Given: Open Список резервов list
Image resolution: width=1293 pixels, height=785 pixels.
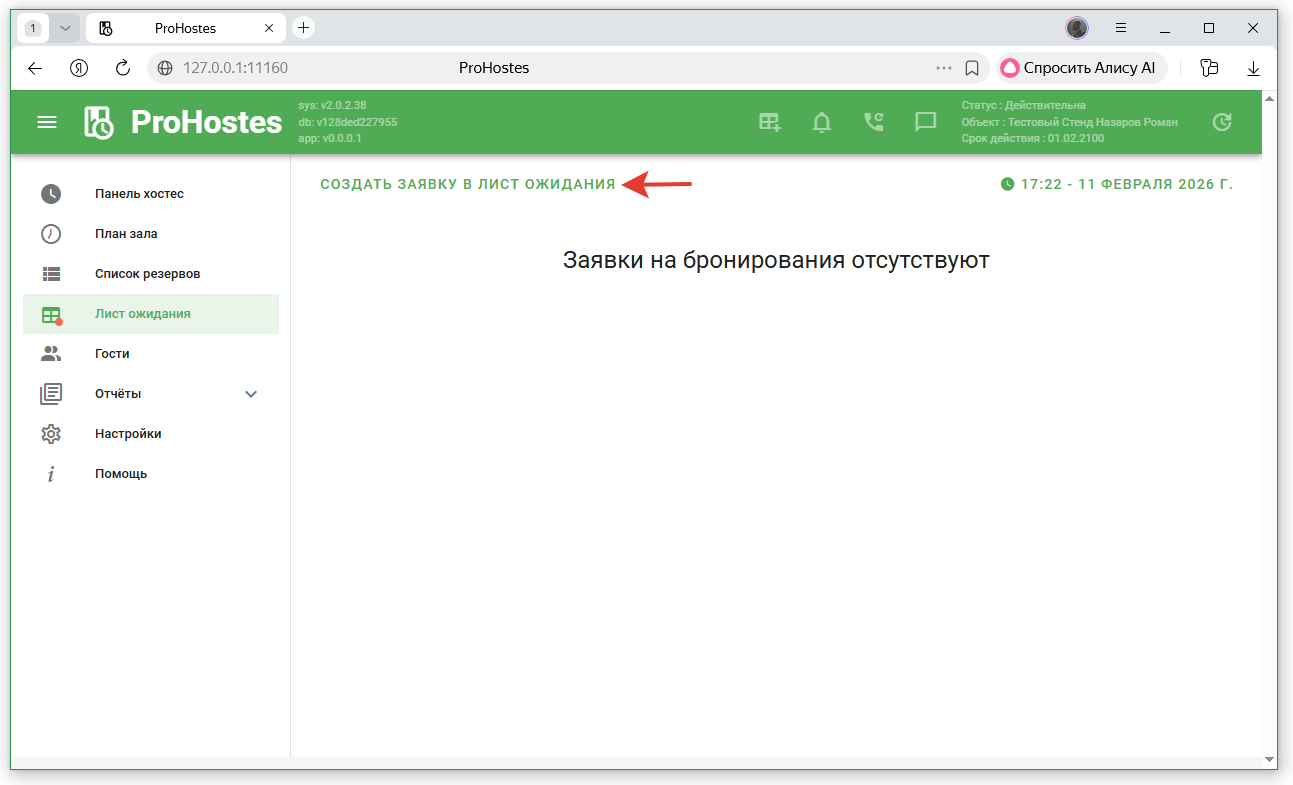Looking at the screenshot, I should pyautogui.click(x=147, y=274).
